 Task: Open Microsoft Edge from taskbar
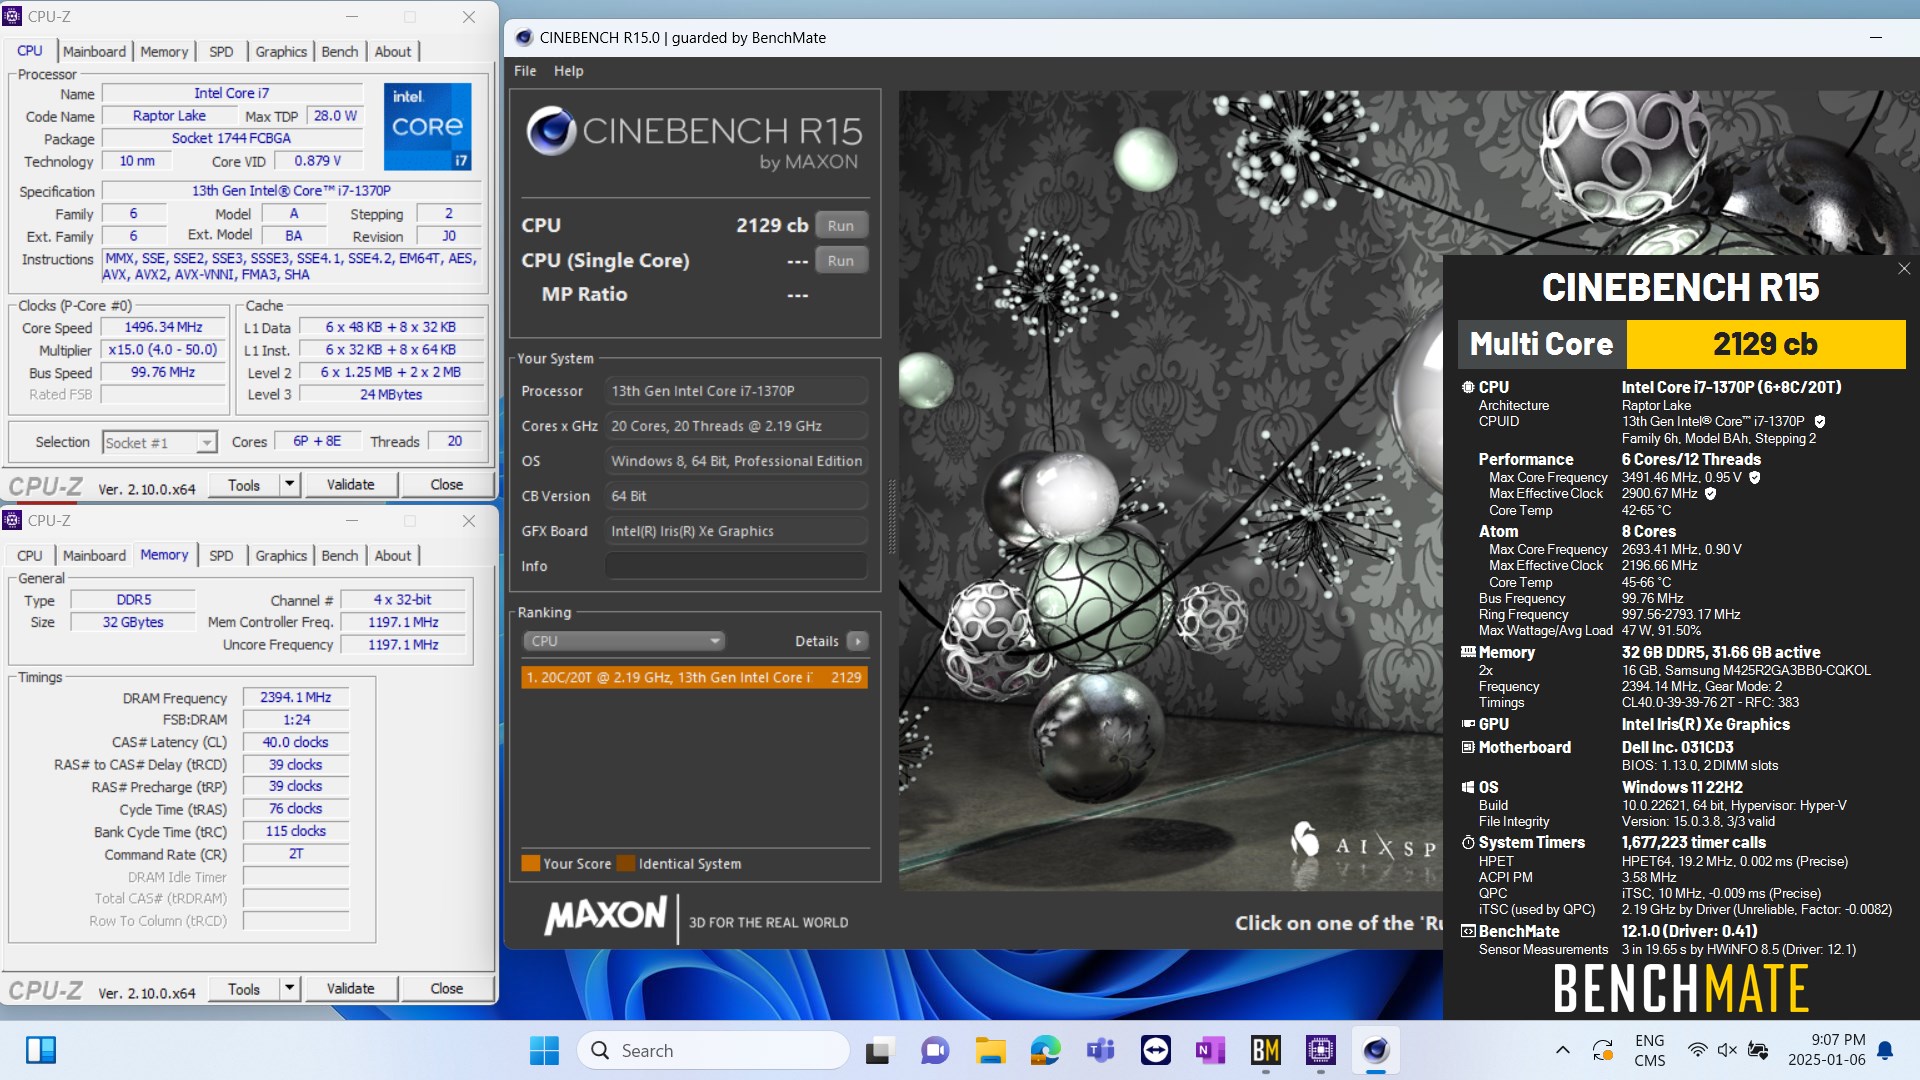1045,1050
